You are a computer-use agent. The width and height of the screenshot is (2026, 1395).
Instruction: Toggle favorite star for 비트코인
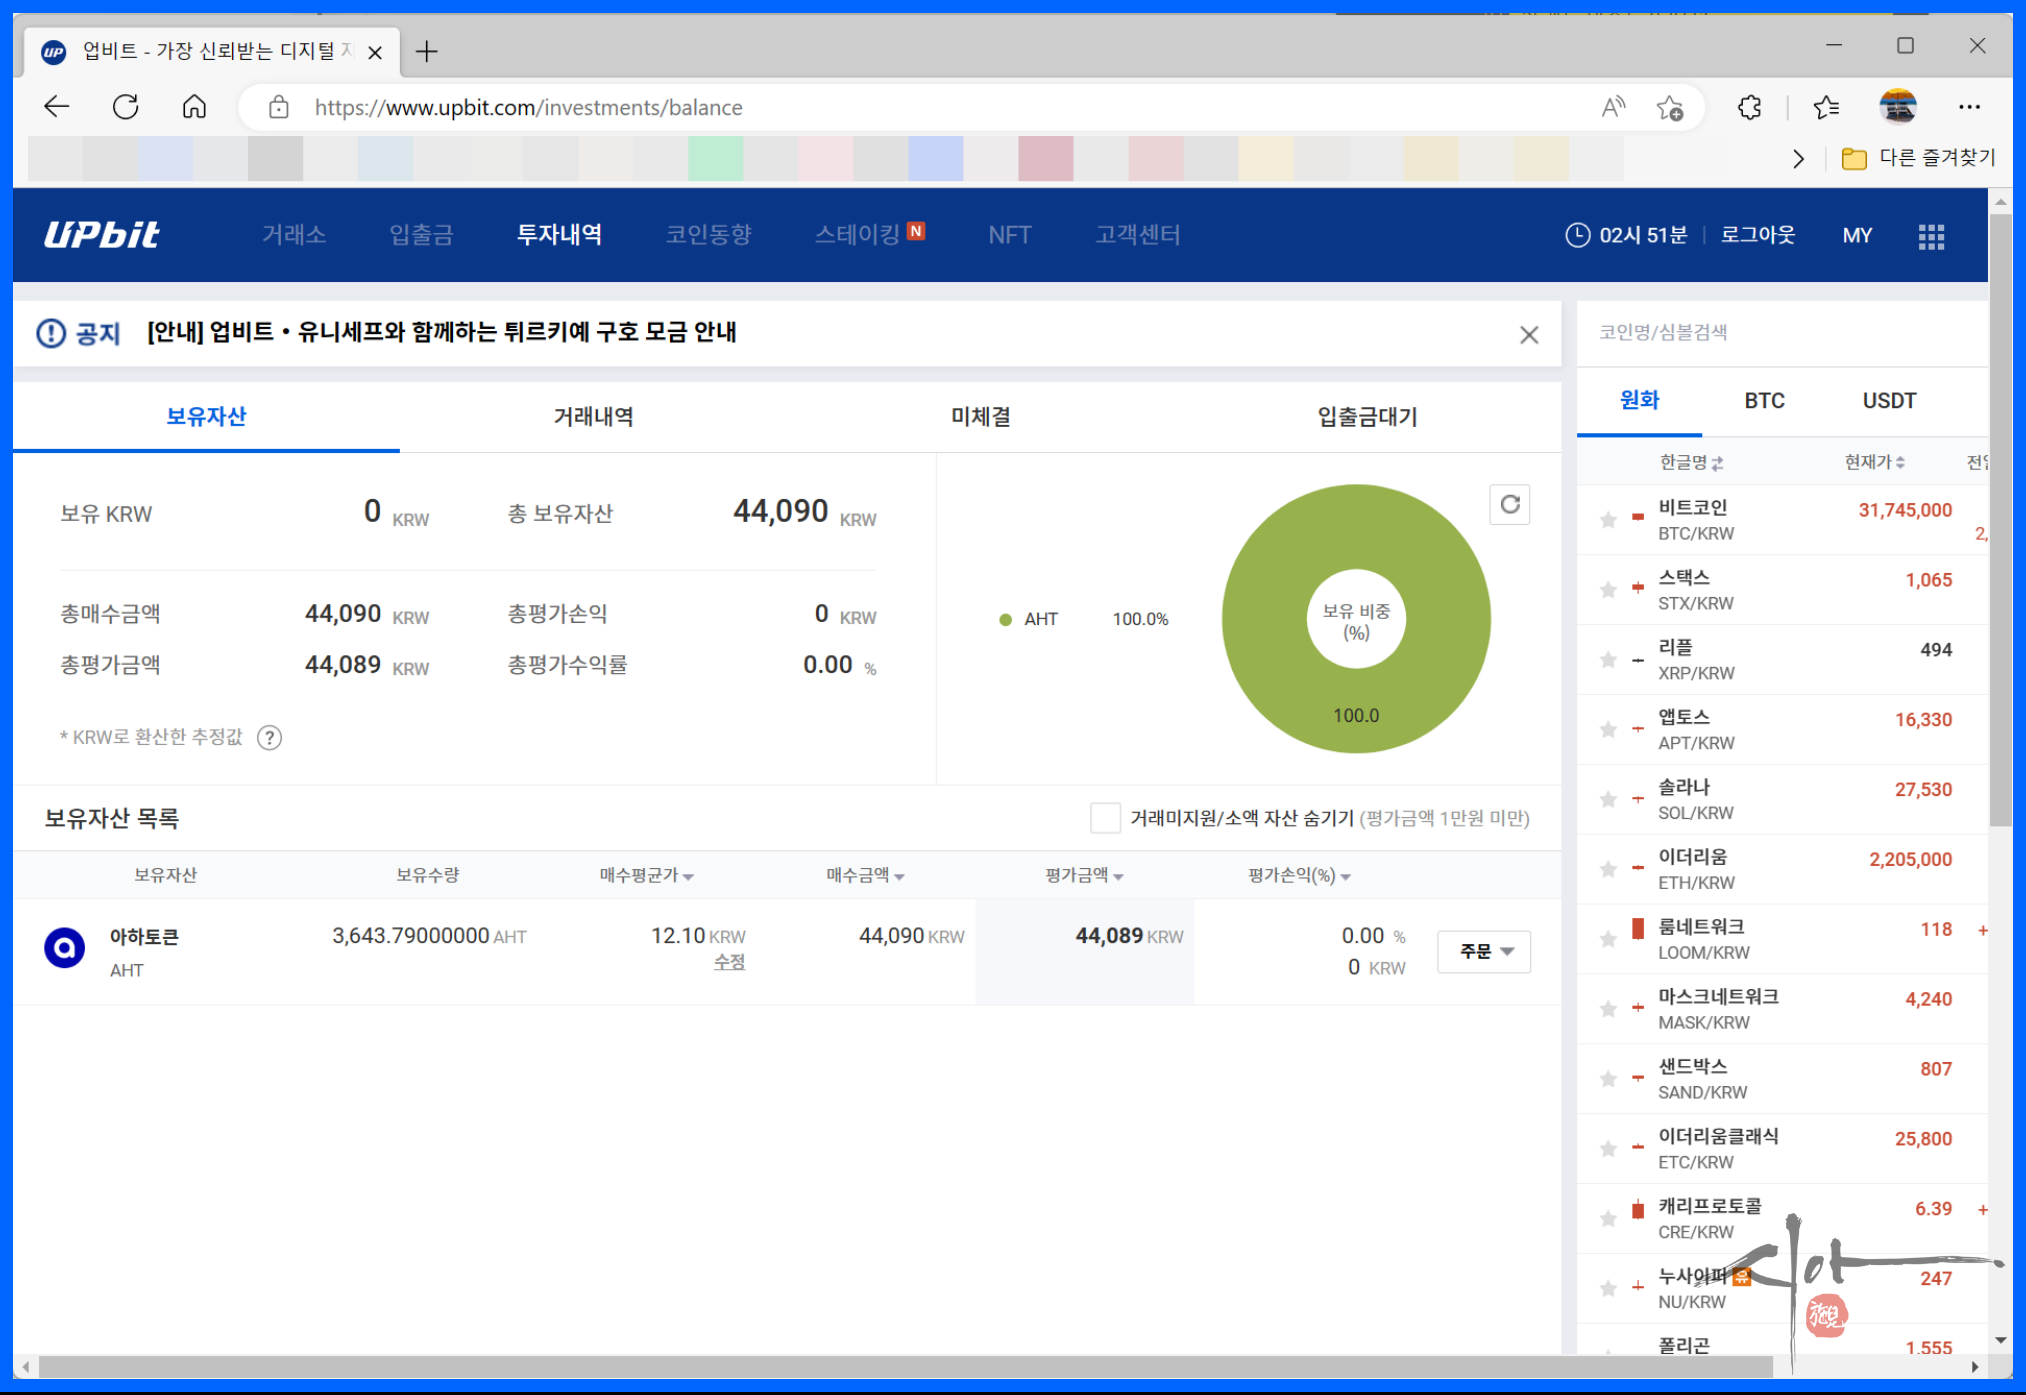1608,520
